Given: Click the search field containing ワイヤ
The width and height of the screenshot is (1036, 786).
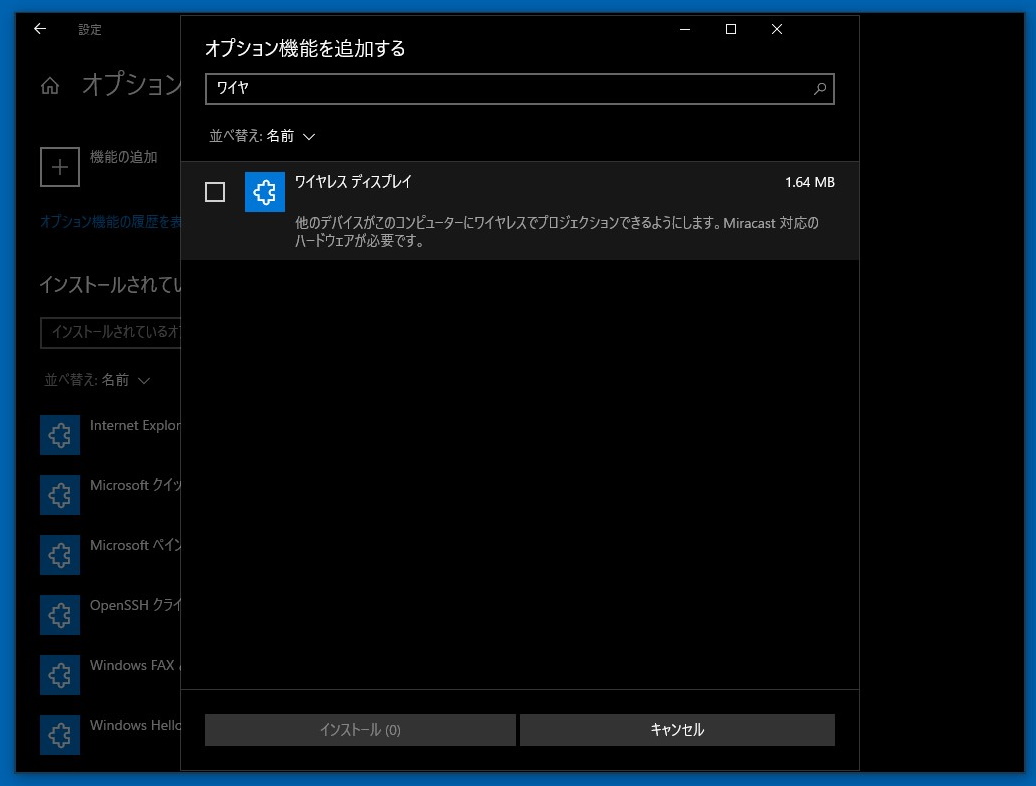Looking at the screenshot, I should click(x=500, y=89).
